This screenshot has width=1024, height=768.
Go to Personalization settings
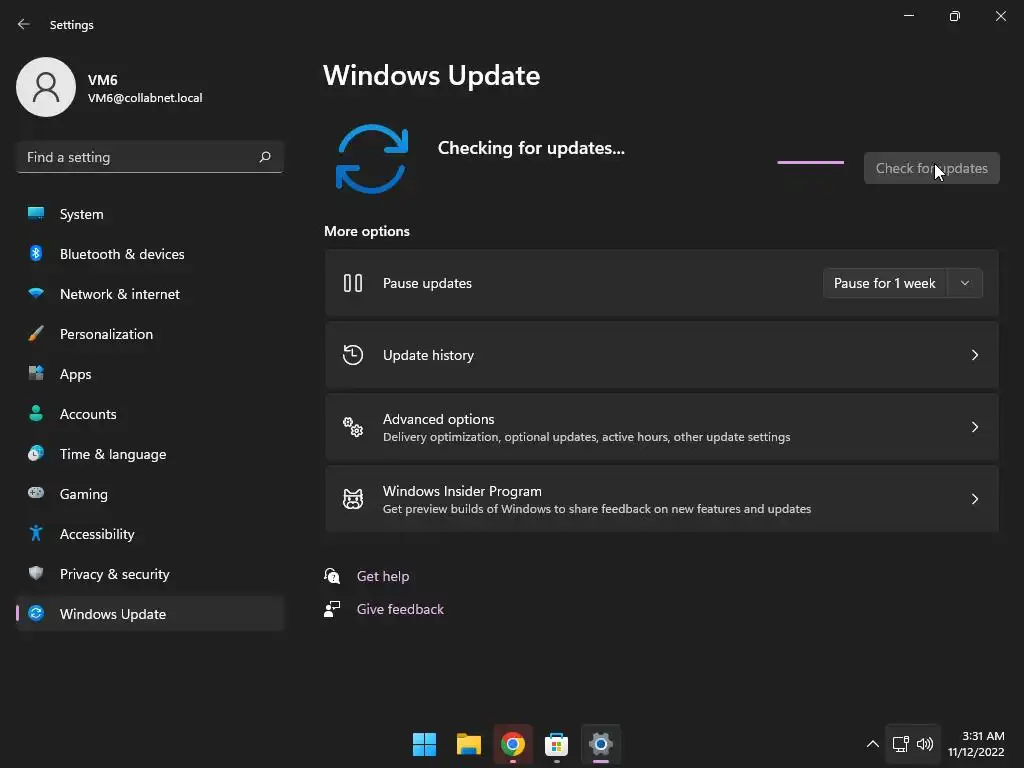click(x=150, y=334)
